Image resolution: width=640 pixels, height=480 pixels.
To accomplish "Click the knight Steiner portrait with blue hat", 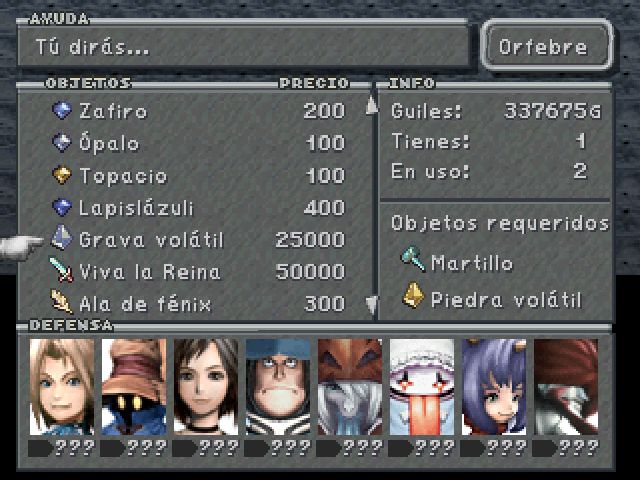I will point(278,387).
